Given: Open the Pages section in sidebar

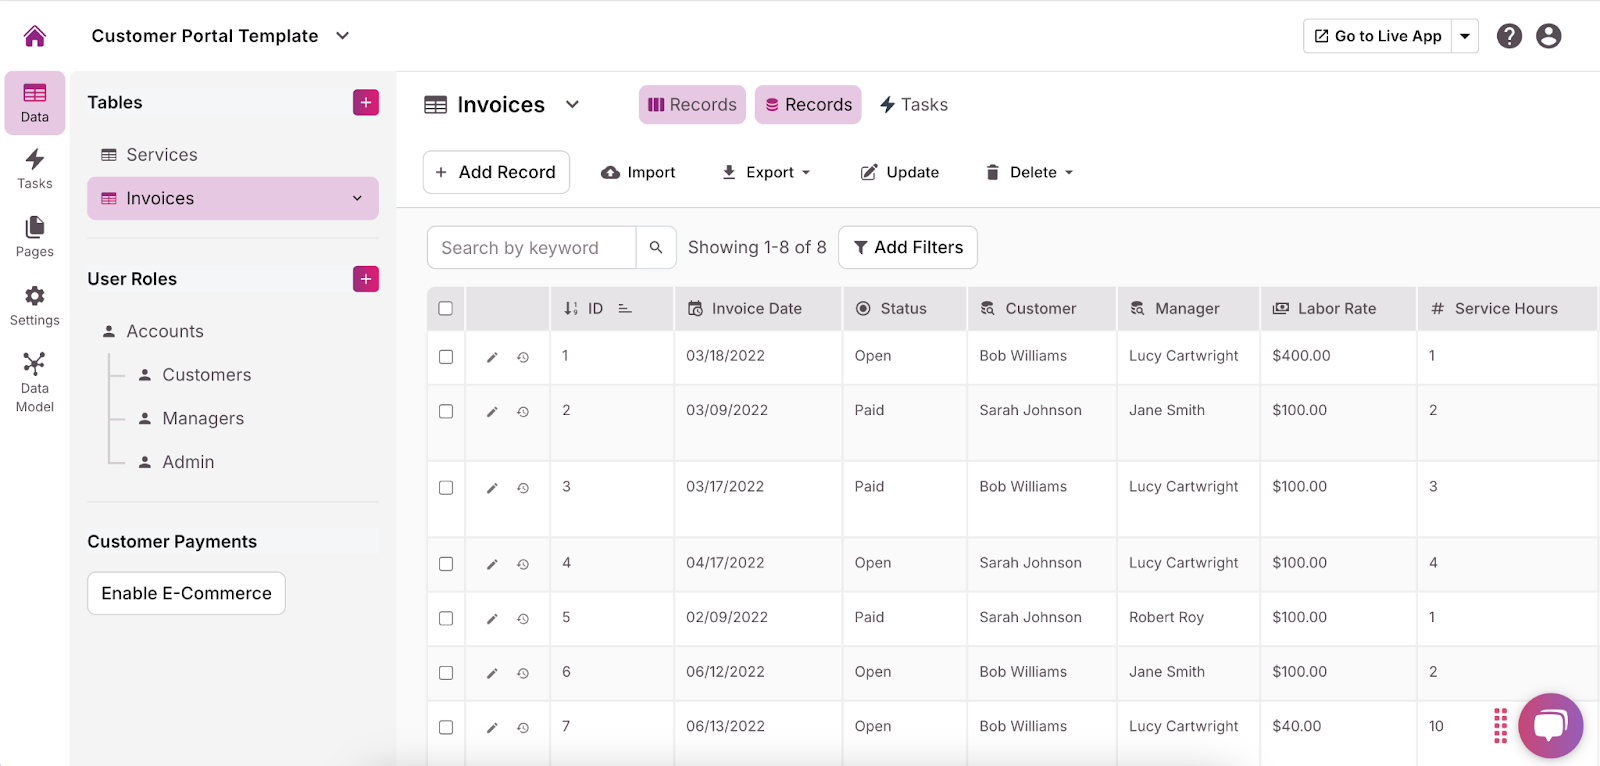Looking at the screenshot, I should [35, 236].
